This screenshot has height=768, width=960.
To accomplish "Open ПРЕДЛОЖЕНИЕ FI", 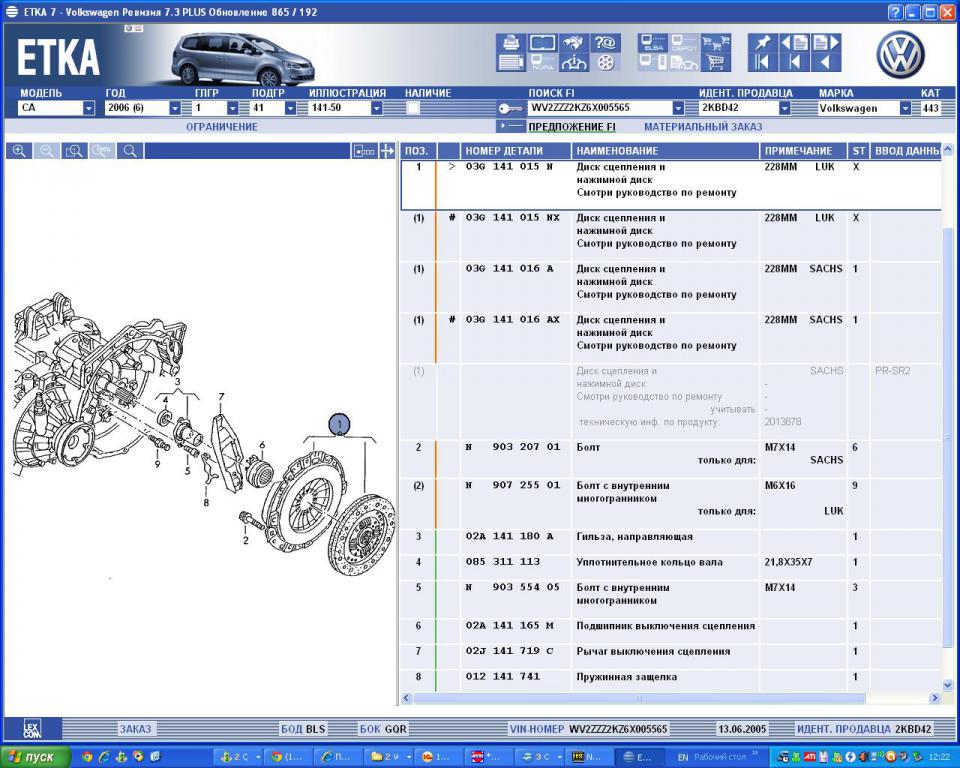I will (x=572, y=127).
